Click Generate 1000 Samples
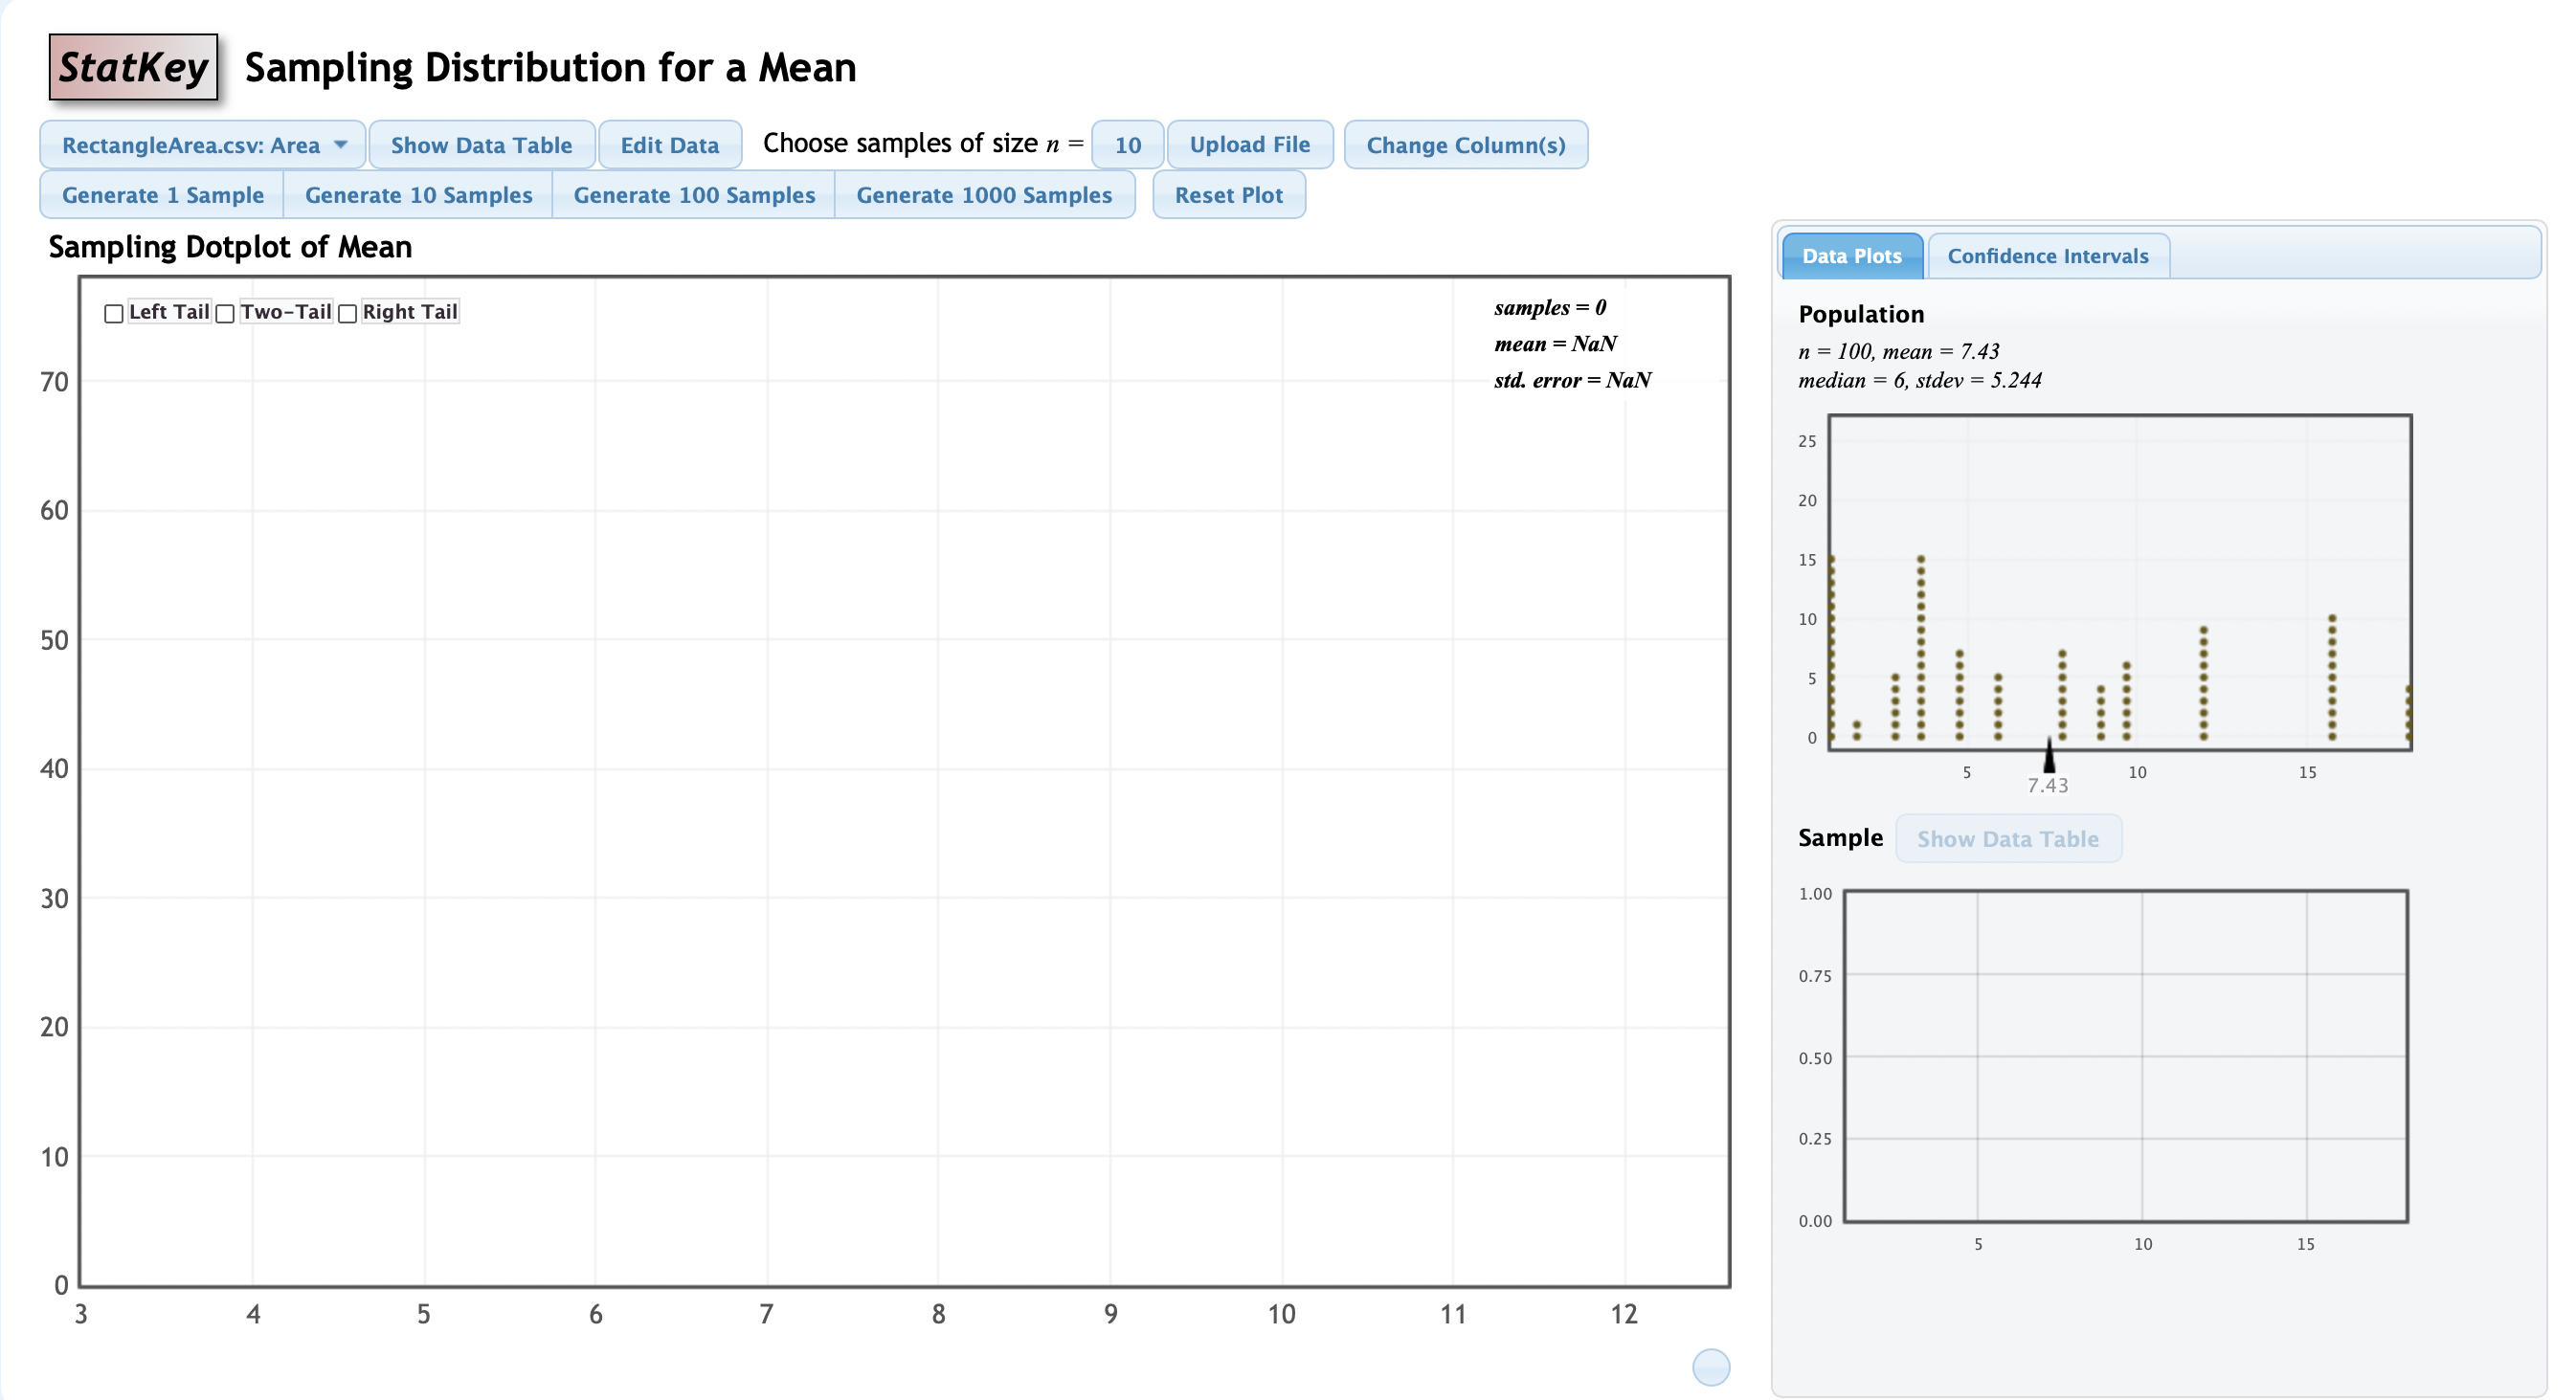 pyautogui.click(x=983, y=195)
